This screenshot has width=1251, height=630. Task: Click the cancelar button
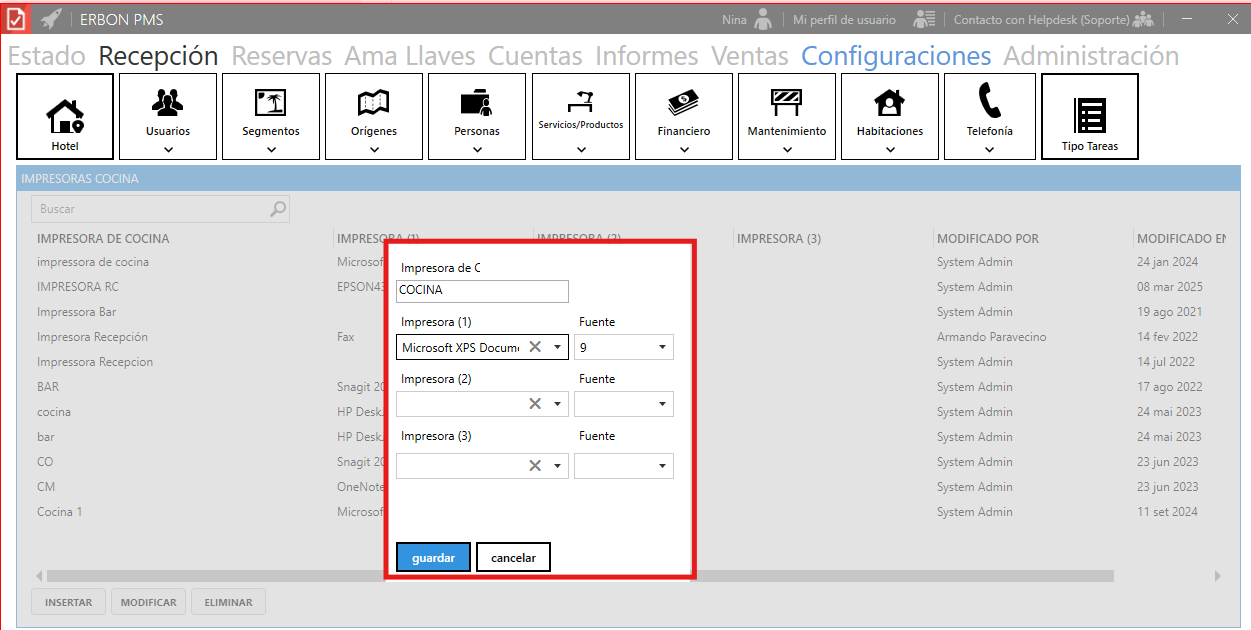point(513,557)
